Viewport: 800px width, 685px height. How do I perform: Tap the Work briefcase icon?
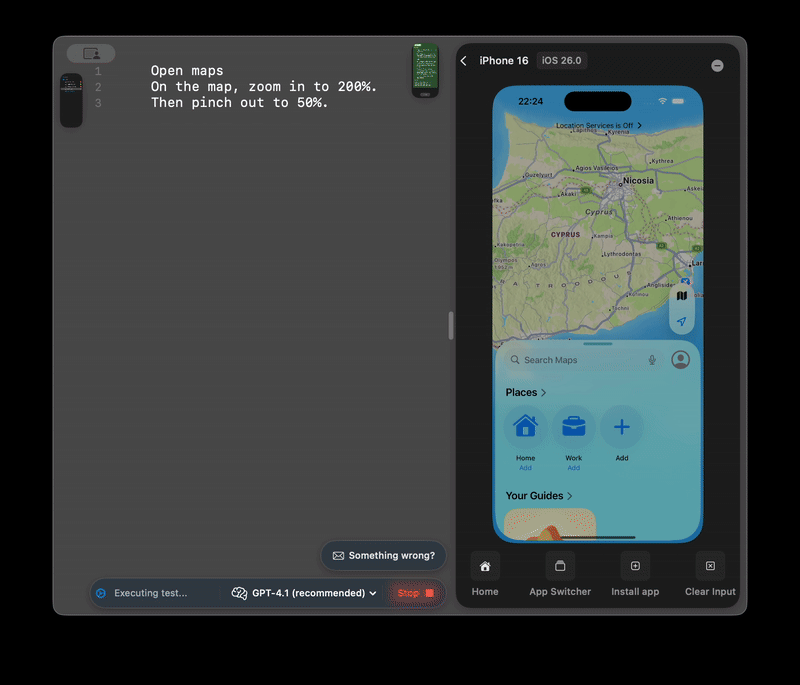point(573,426)
